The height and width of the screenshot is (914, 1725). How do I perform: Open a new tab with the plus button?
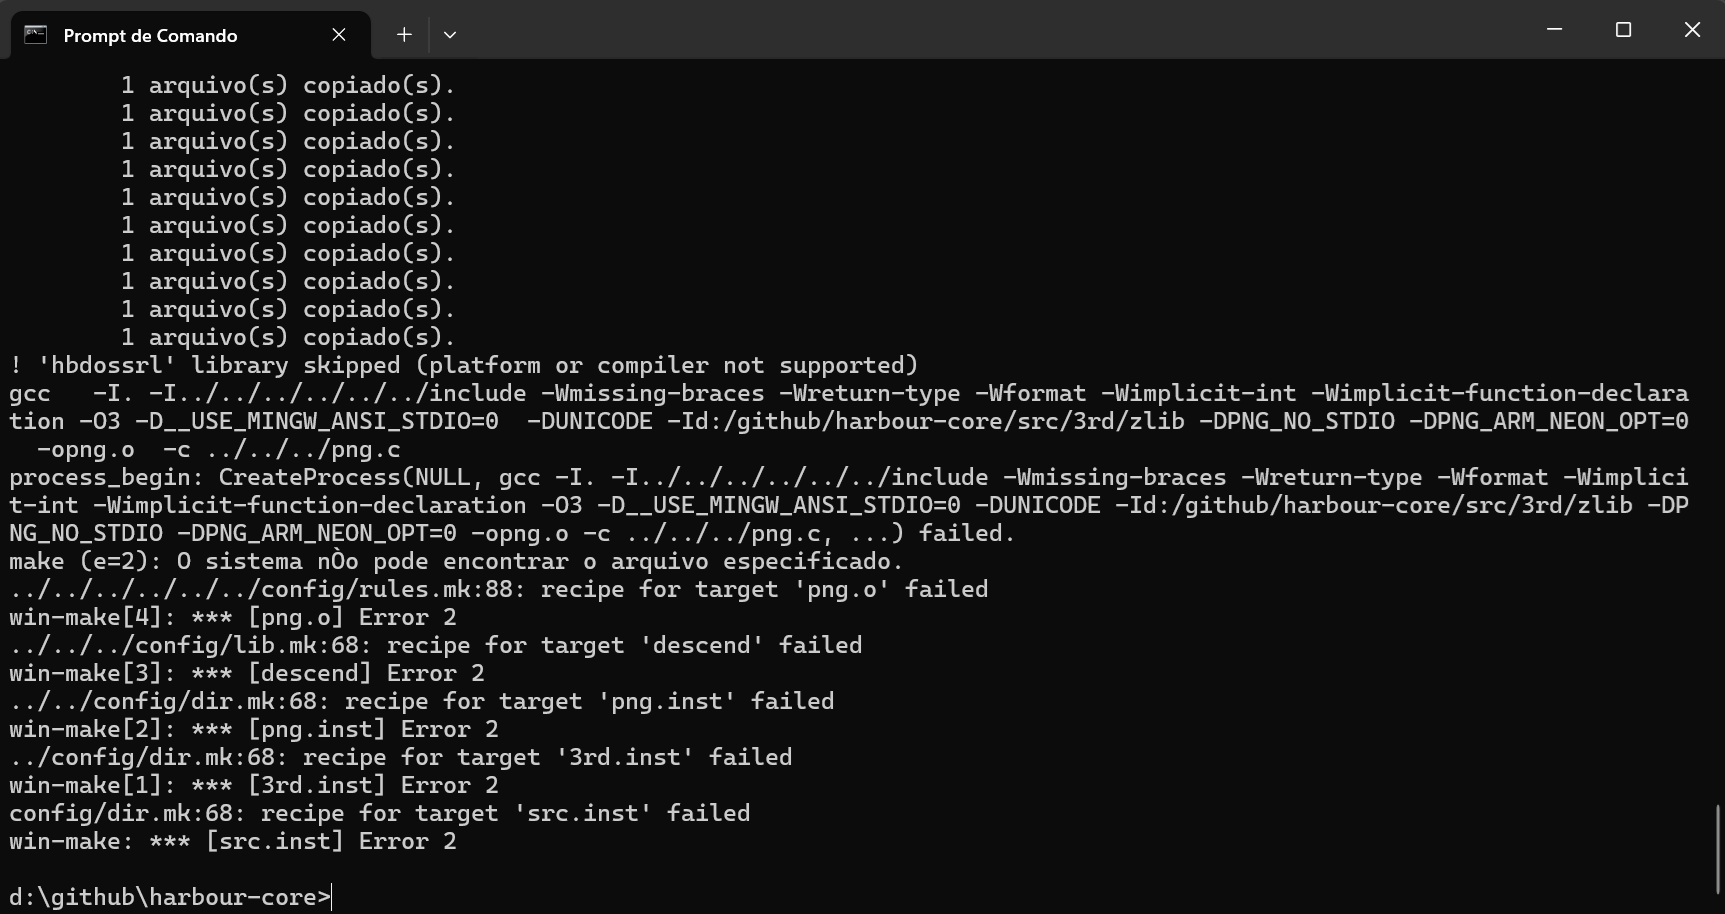(404, 35)
